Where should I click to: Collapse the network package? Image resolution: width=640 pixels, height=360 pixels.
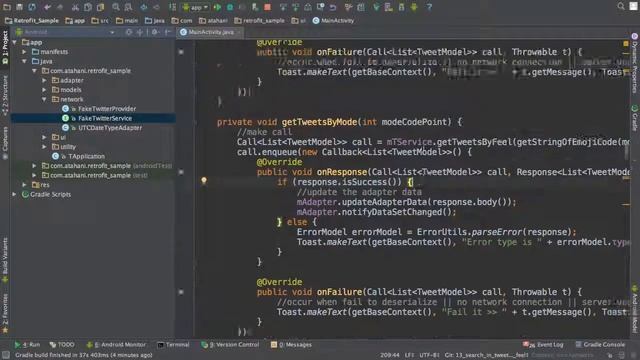pos(44,99)
